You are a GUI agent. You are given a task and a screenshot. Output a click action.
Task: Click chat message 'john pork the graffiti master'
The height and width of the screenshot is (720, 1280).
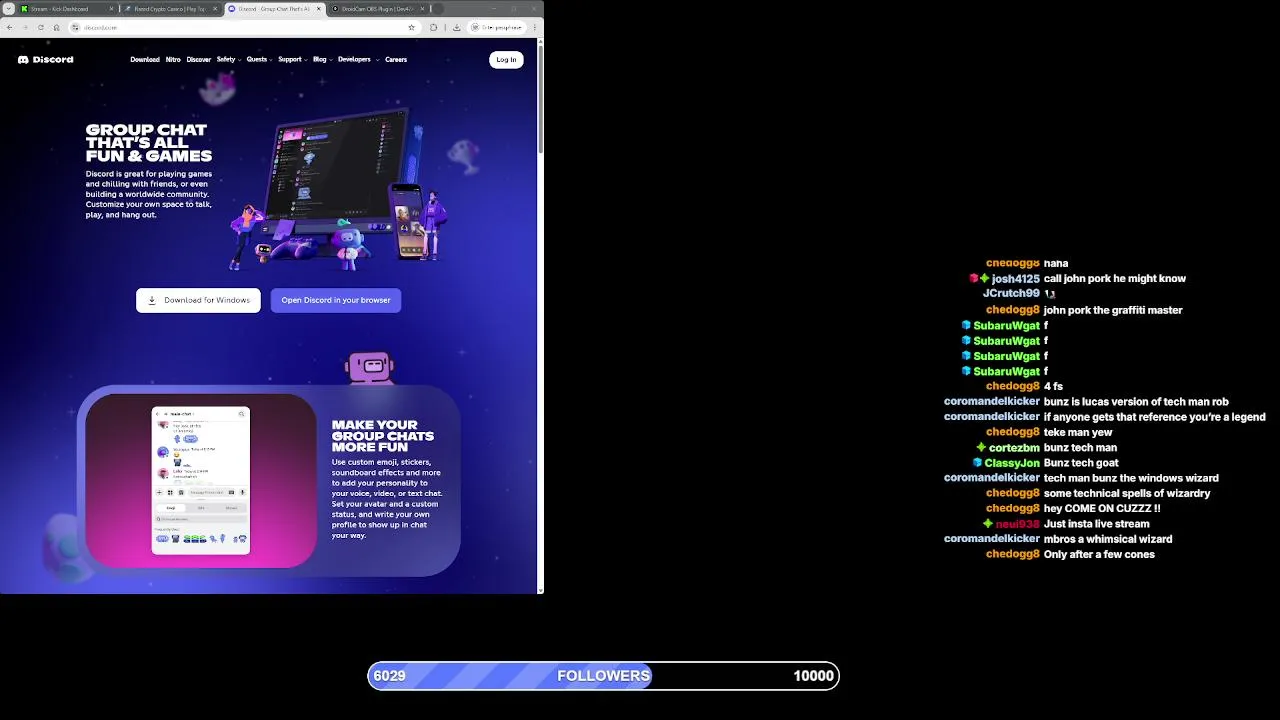[x=1113, y=310]
